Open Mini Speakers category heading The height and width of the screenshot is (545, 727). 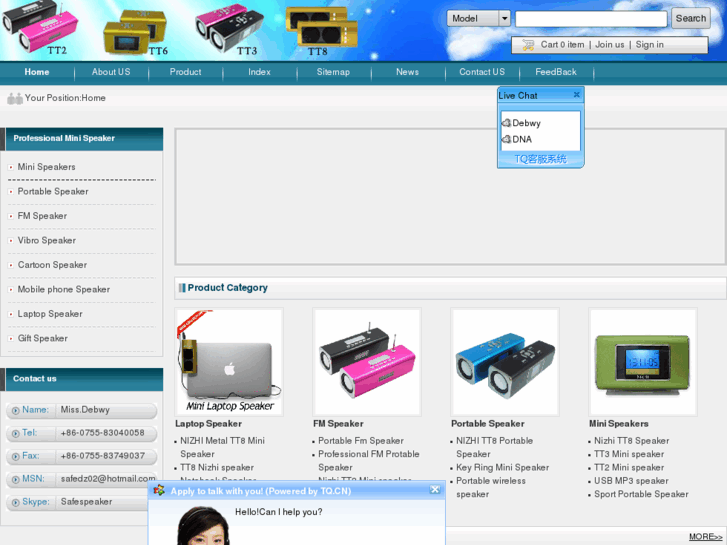point(619,423)
